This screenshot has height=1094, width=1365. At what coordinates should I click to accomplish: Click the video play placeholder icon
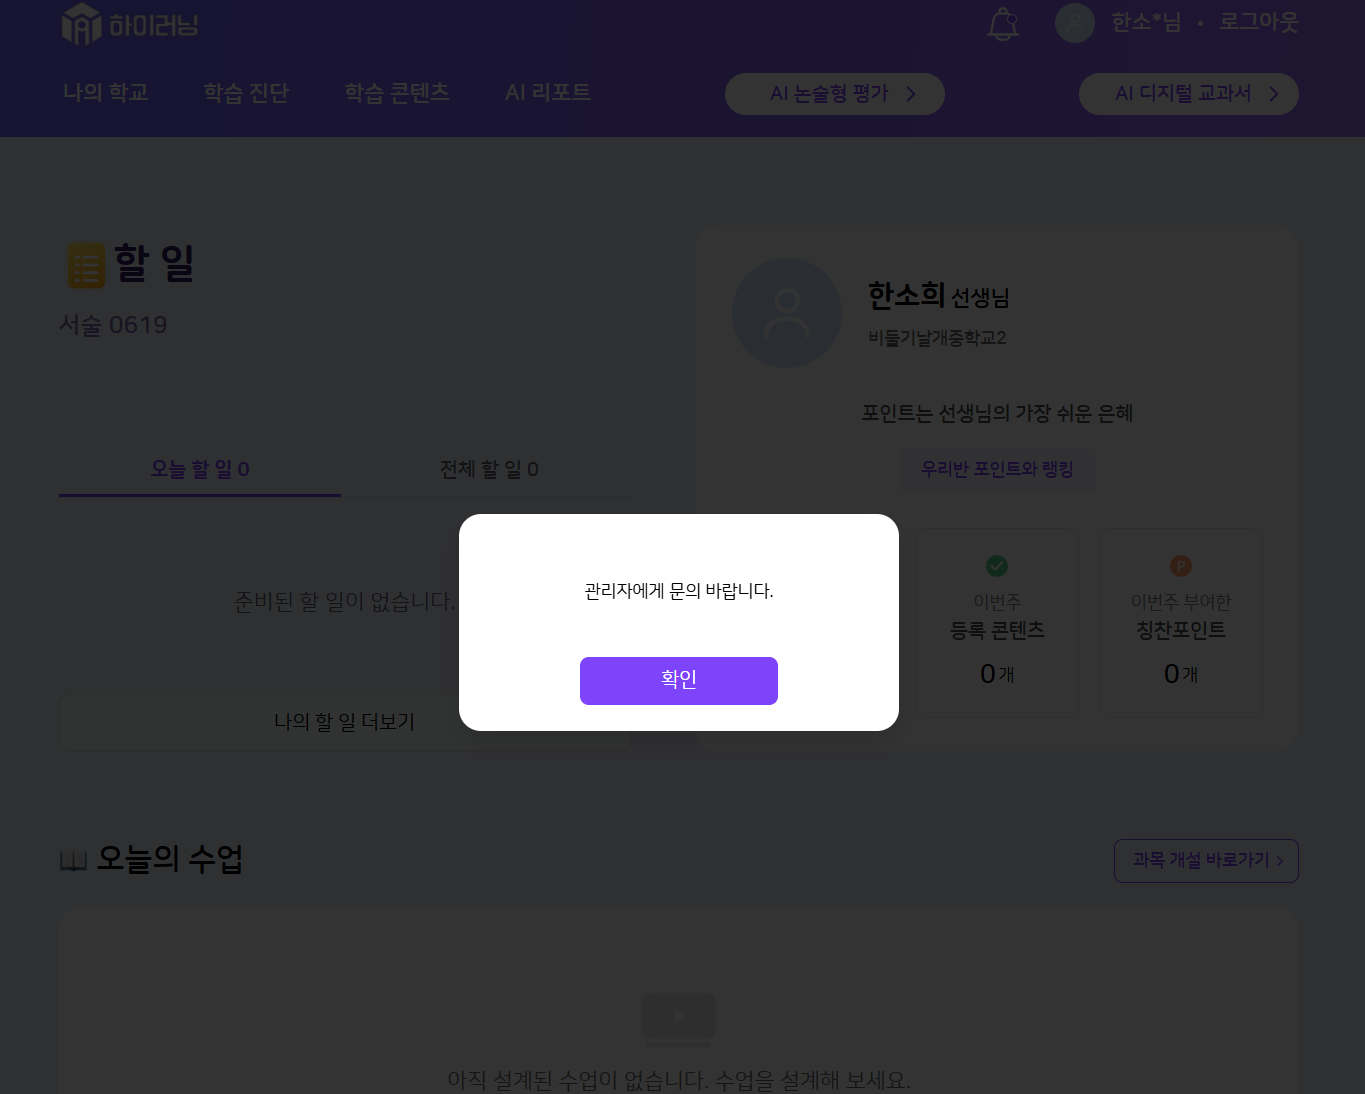click(678, 1018)
